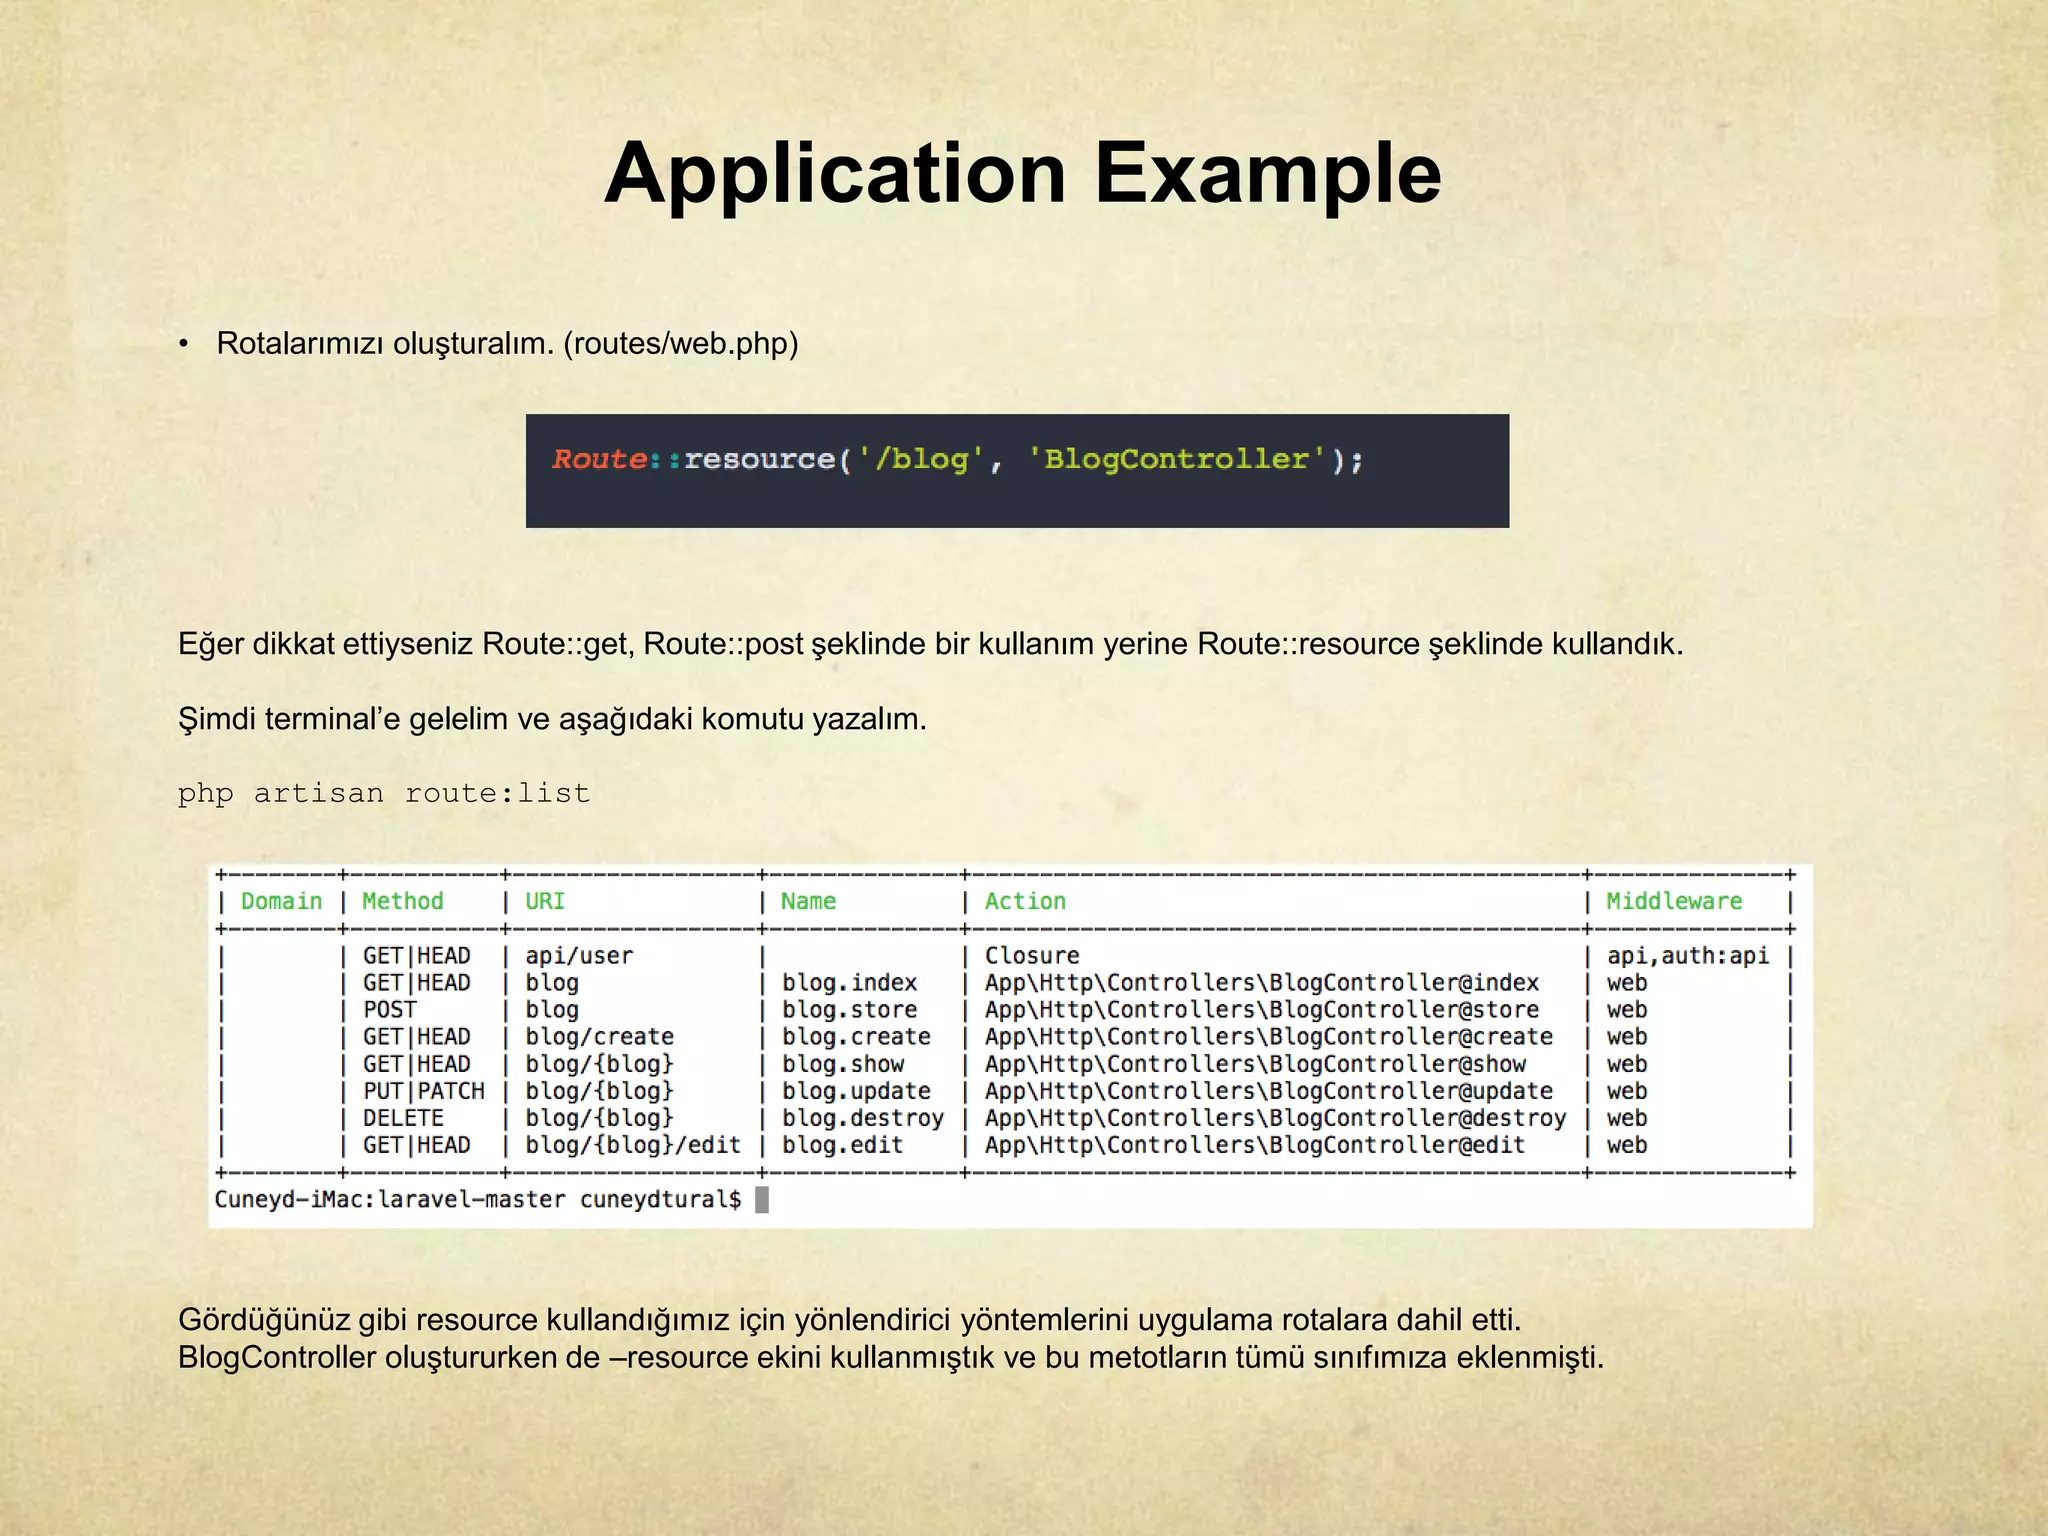Click the 'POST' method cell
The width and height of the screenshot is (2048, 1536).
pos(389,1010)
